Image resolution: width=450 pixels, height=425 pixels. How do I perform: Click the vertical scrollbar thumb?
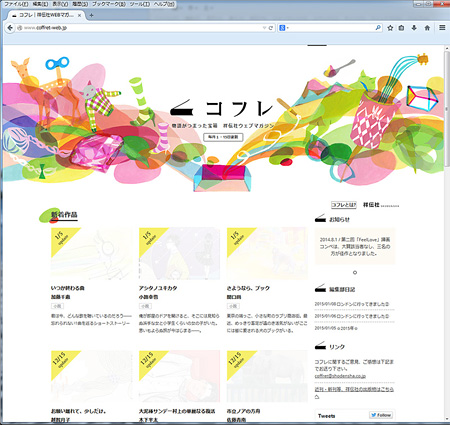tap(447, 108)
